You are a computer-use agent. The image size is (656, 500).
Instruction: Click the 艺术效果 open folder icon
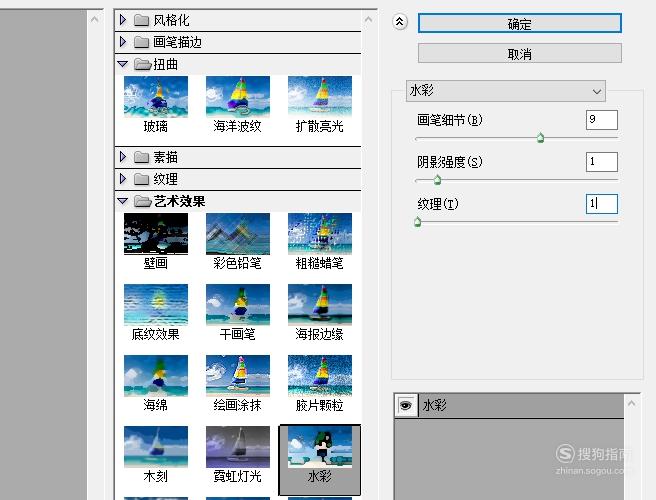tap(142, 201)
